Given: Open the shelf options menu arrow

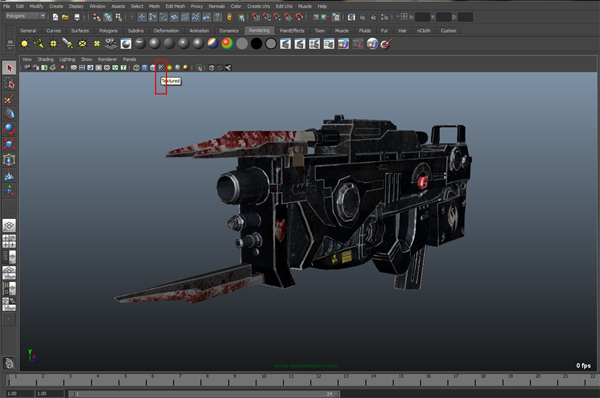Looking at the screenshot, I should [x=10, y=48].
